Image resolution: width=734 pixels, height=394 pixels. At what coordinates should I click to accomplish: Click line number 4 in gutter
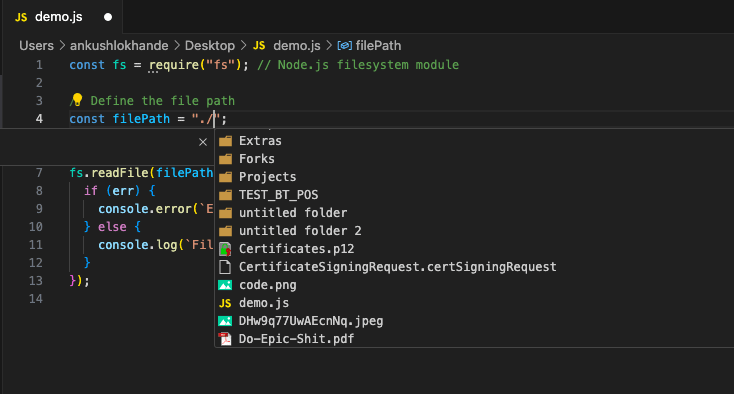39,119
